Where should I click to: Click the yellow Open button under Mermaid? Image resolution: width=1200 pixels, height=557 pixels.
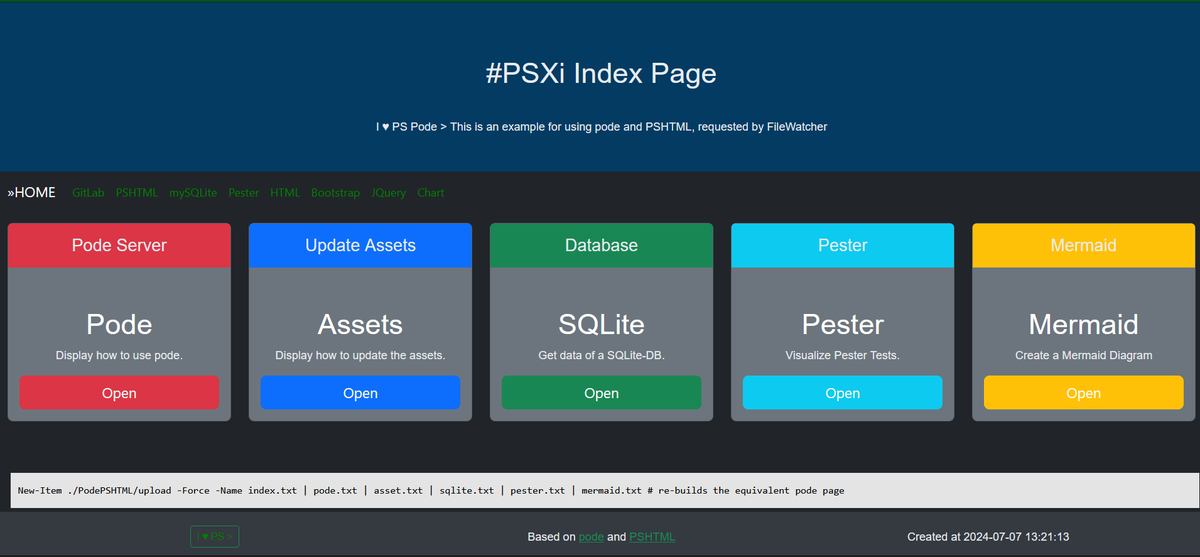point(1083,393)
